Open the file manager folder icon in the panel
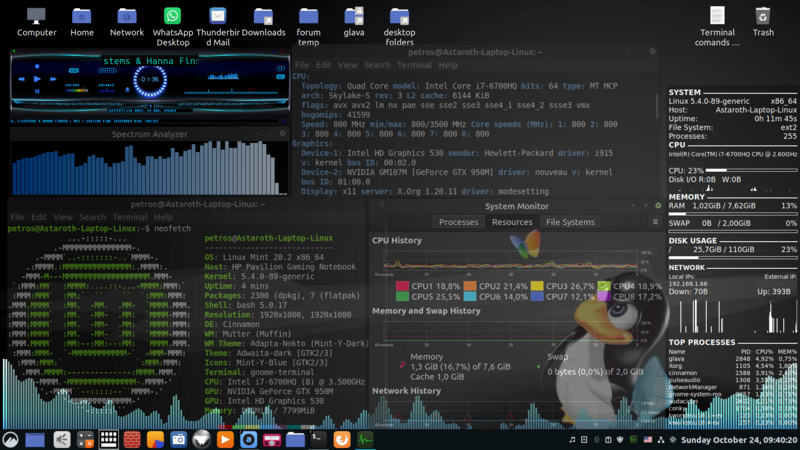The height and width of the screenshot is (450, 800). [295, 439]
